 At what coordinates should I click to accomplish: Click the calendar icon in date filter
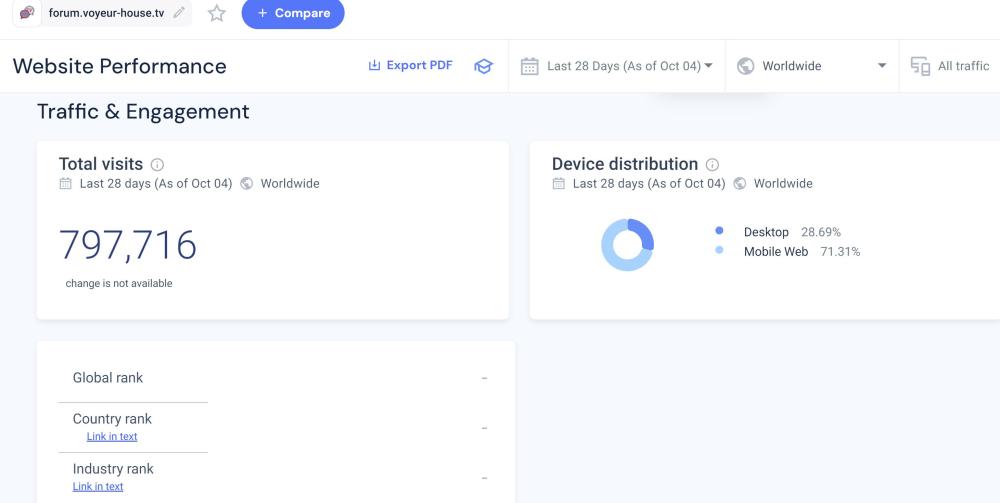click(x=530, y=66)
